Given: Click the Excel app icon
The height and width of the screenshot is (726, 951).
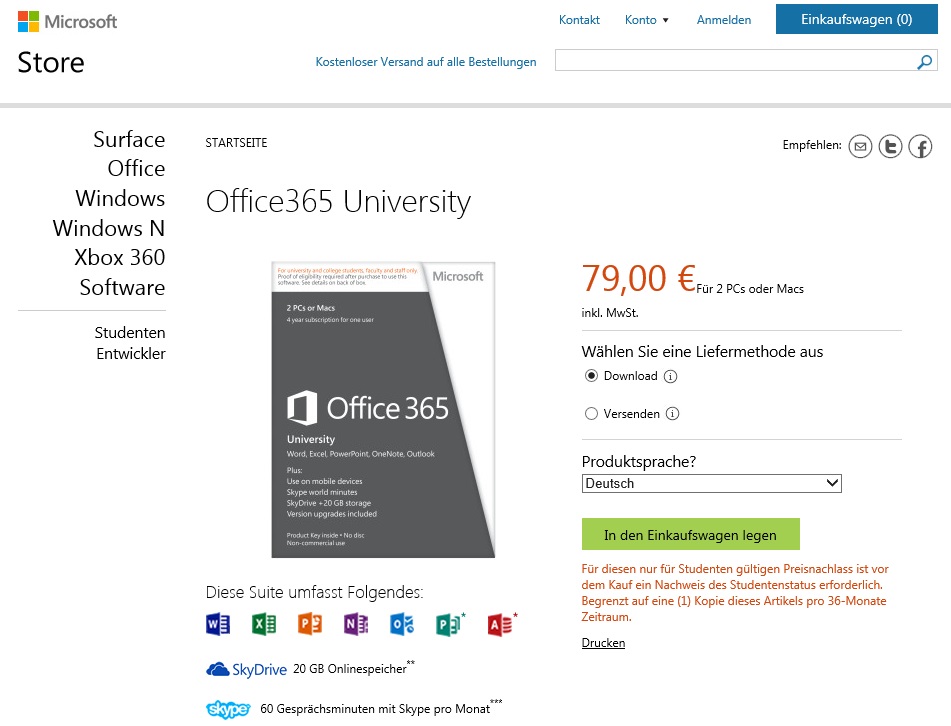Looking at the screenshot, I should click(263, 624).
